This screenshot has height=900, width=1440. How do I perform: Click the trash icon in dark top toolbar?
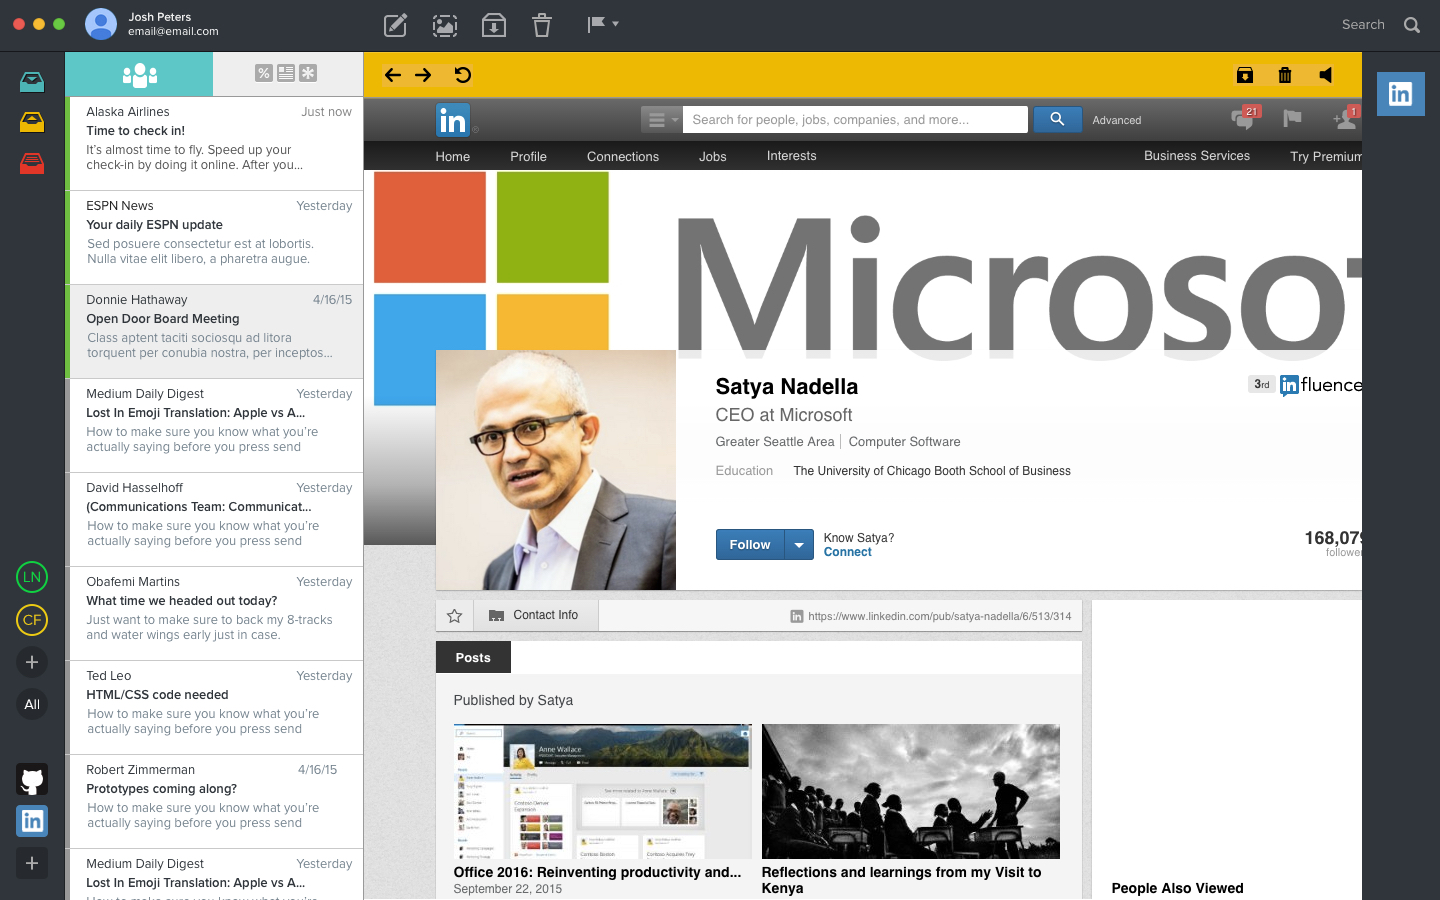[542, 25]
